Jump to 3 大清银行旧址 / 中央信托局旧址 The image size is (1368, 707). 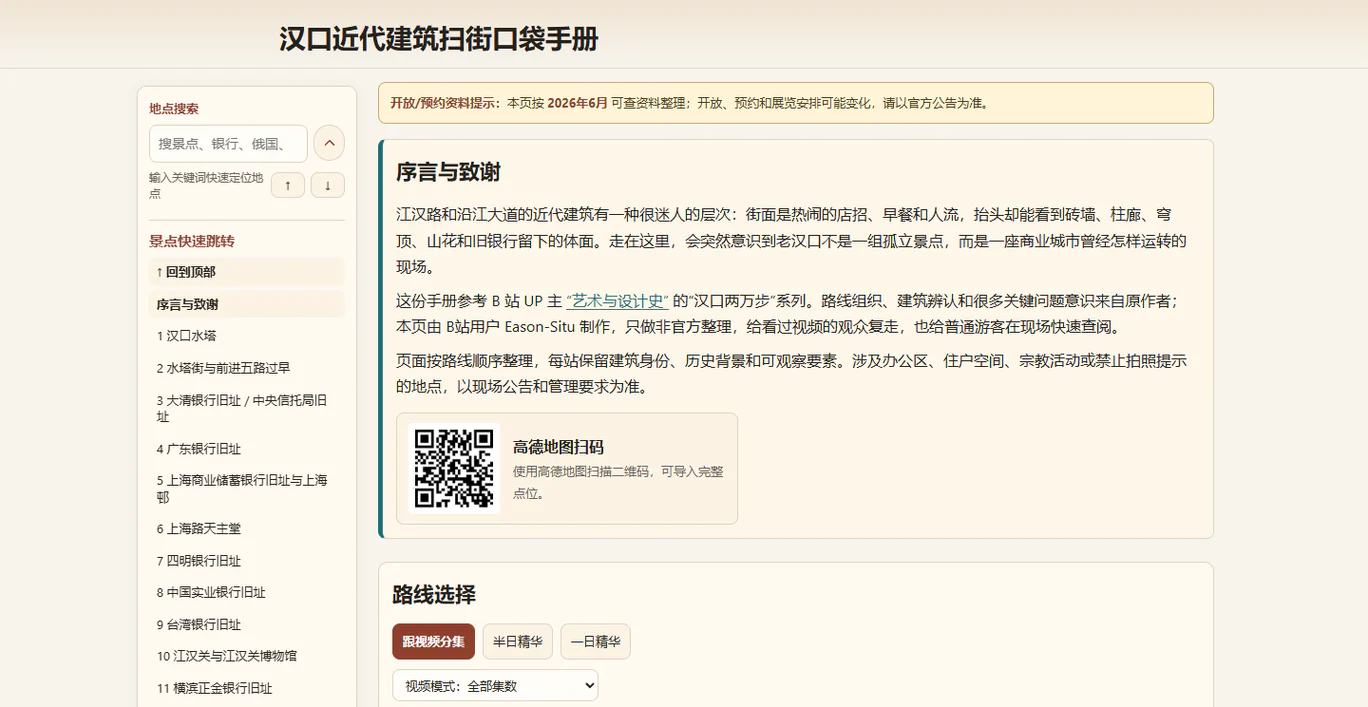[x=247, y=408]
